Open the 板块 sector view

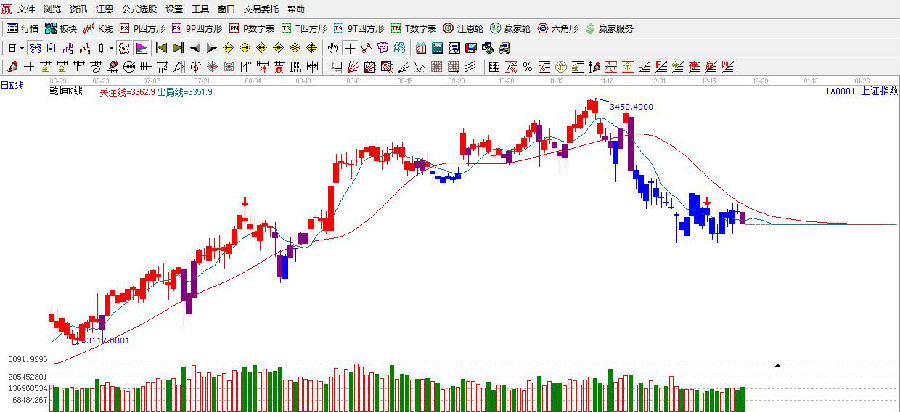(x=62, y=29)
